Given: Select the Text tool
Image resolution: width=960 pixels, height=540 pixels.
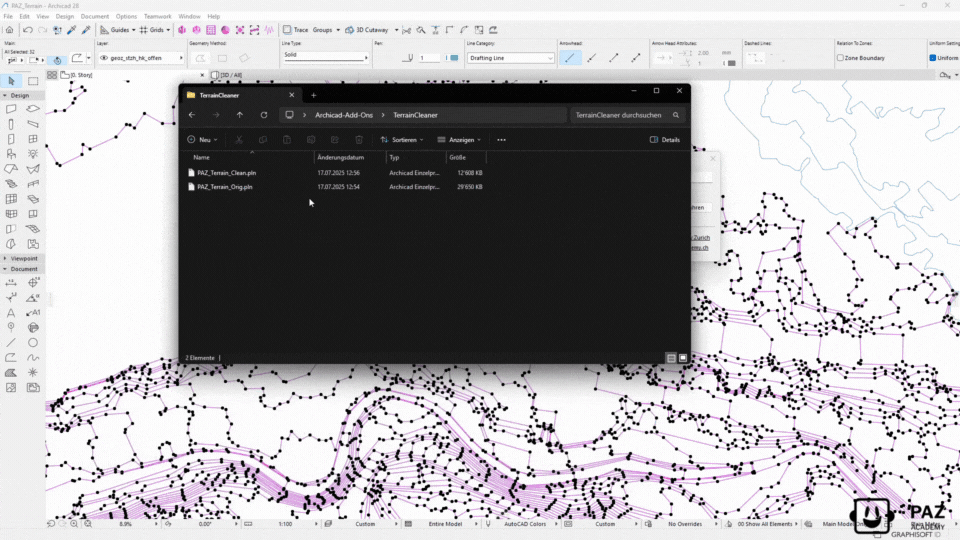Looking at the screenshot, I should 11,313.
